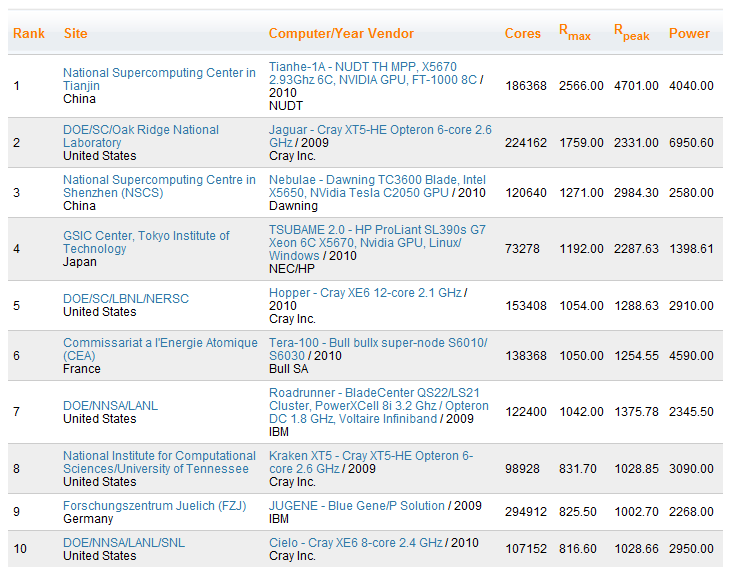Select the France country text

82,369
